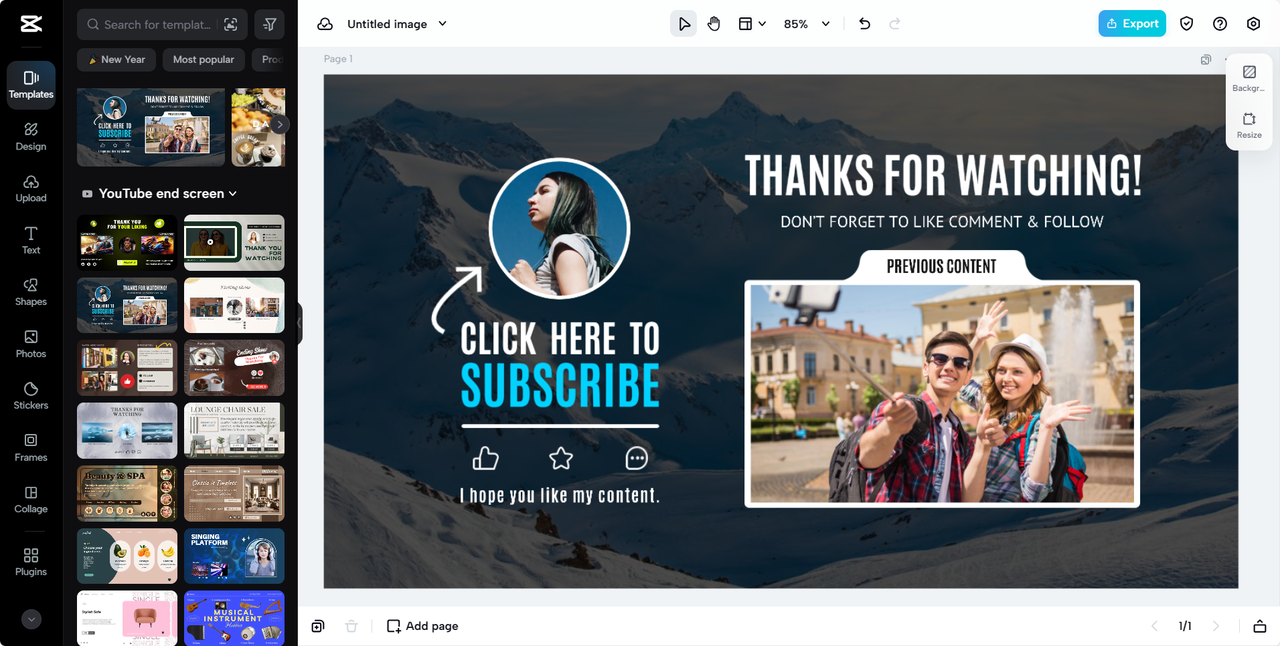
Task: Select the PREVIOUS CONTENT label on canvas
Action: (x=942, y=266)
